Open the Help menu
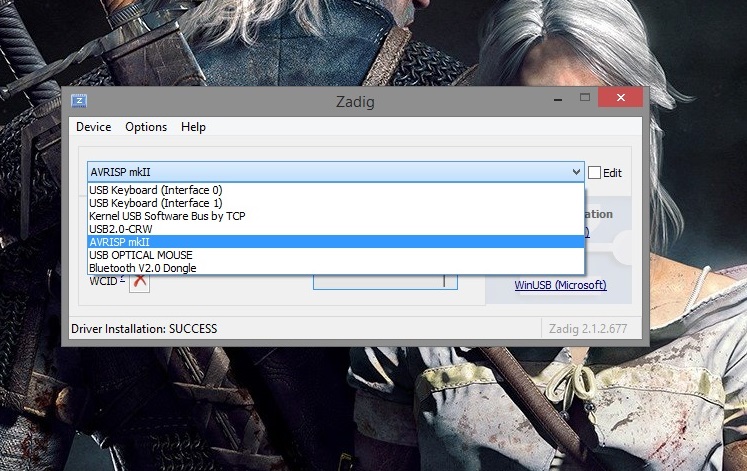 point(193,127)
